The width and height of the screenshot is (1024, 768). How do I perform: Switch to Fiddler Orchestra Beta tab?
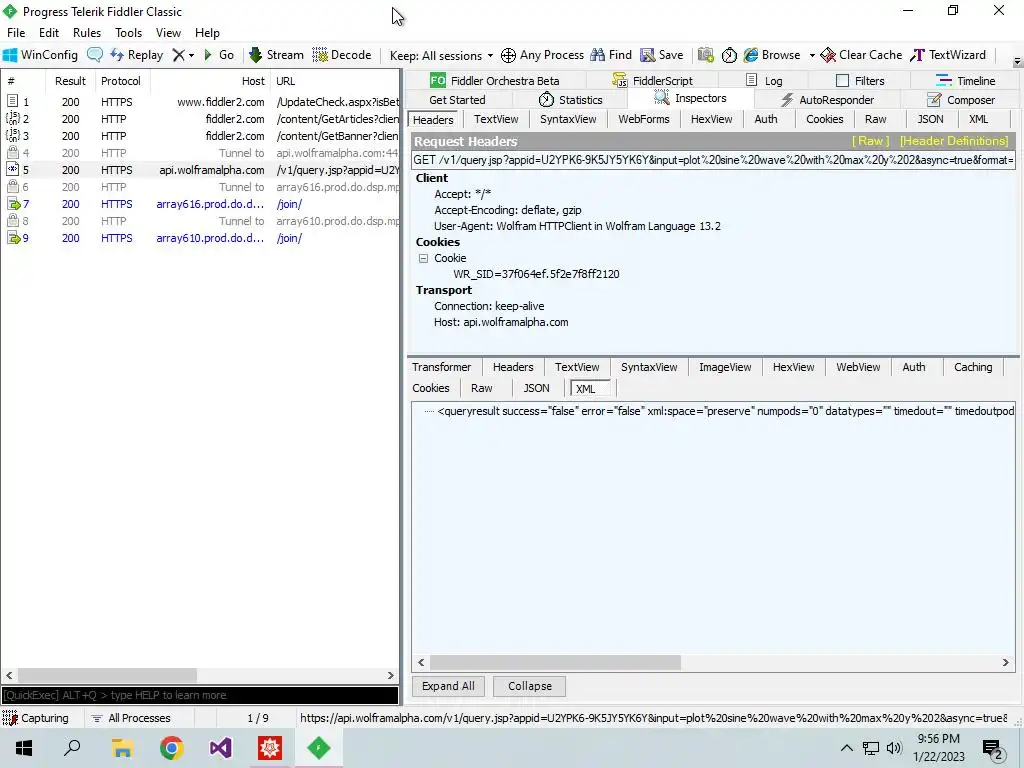click(494, 80)
